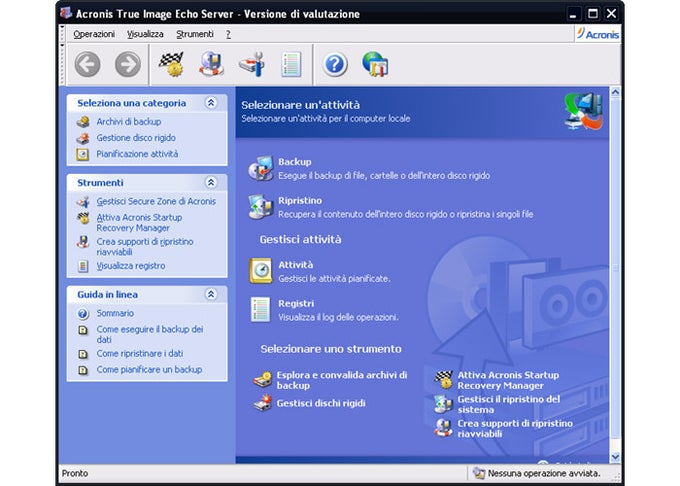Click Visualizza registro link

coord(131,266)
